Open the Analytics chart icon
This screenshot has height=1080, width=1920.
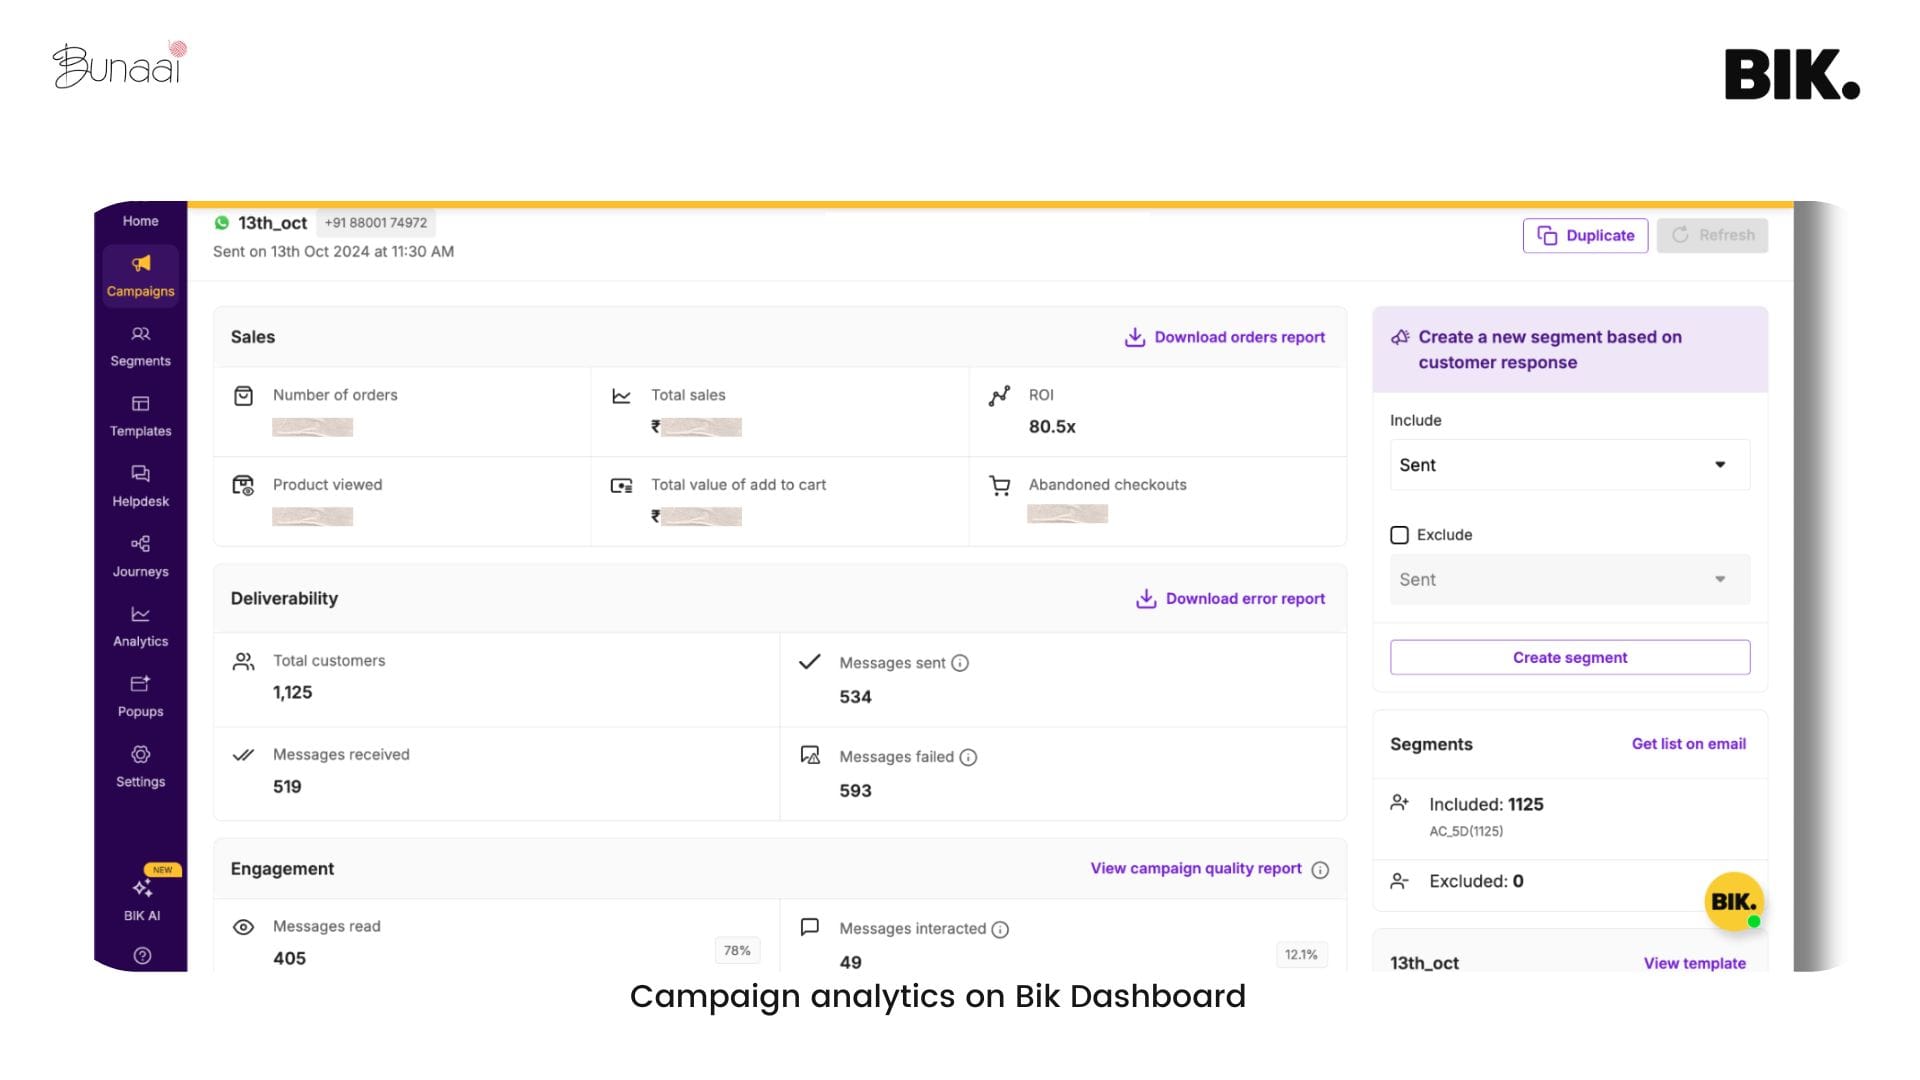140,613
